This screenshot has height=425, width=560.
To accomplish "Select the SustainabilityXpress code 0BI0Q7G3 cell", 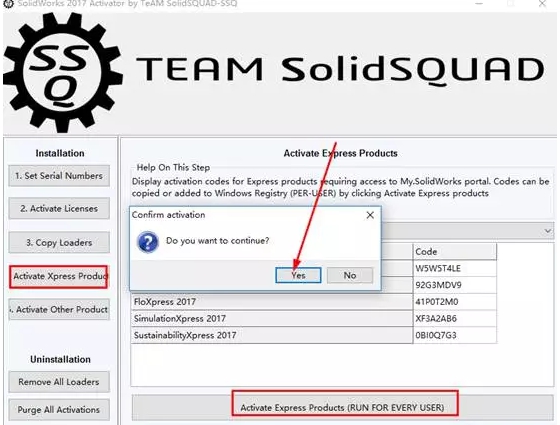I will point(455,335).
